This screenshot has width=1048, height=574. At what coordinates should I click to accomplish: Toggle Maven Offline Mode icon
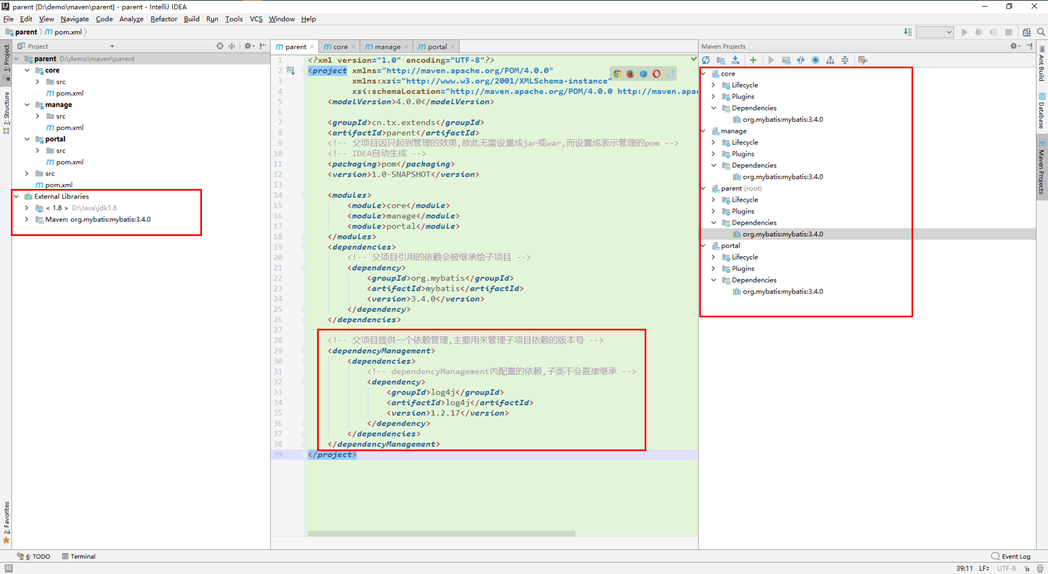pos(801,60)
